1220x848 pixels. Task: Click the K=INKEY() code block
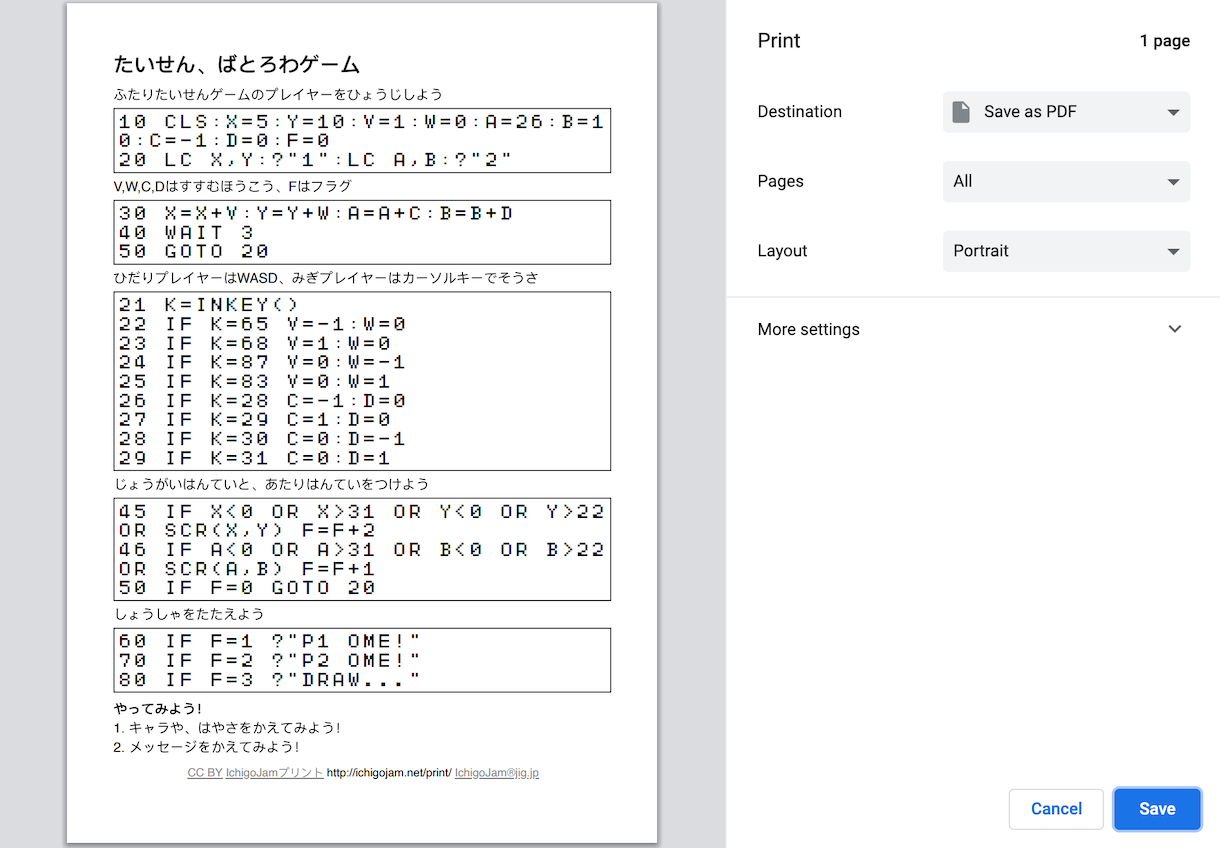[361, 381]
